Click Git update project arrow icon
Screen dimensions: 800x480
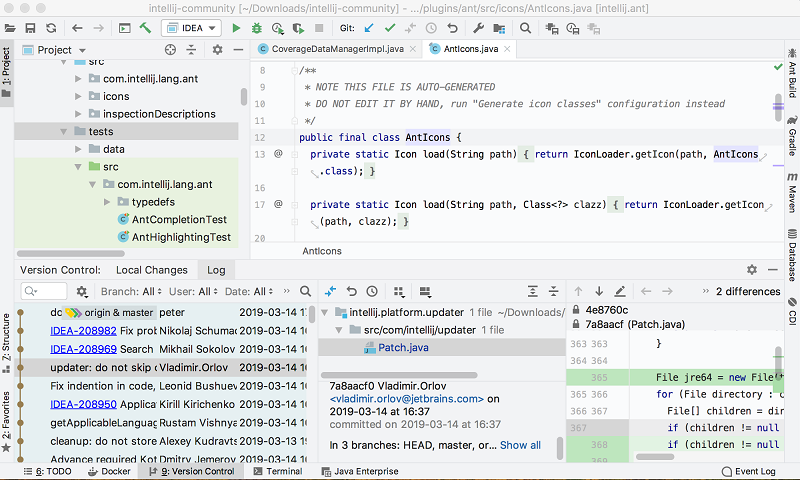tap(370, 28)
